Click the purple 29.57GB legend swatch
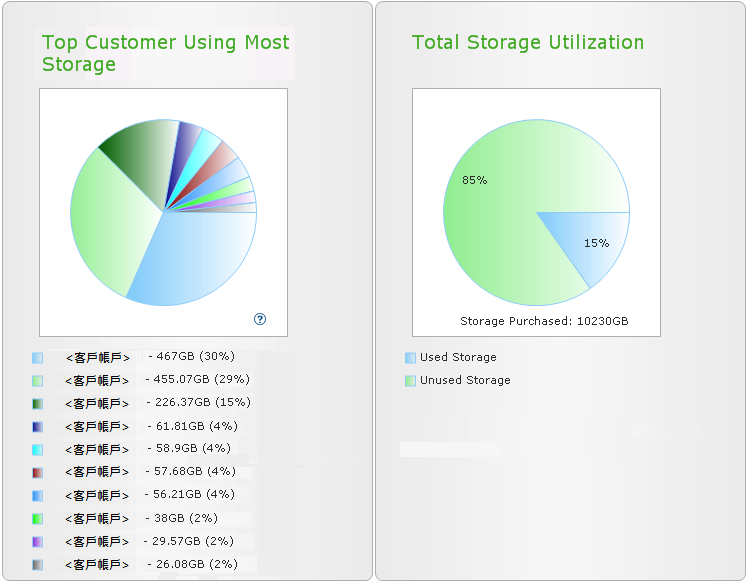The width and height of the screenshot is (747, 582). [37, 541]
